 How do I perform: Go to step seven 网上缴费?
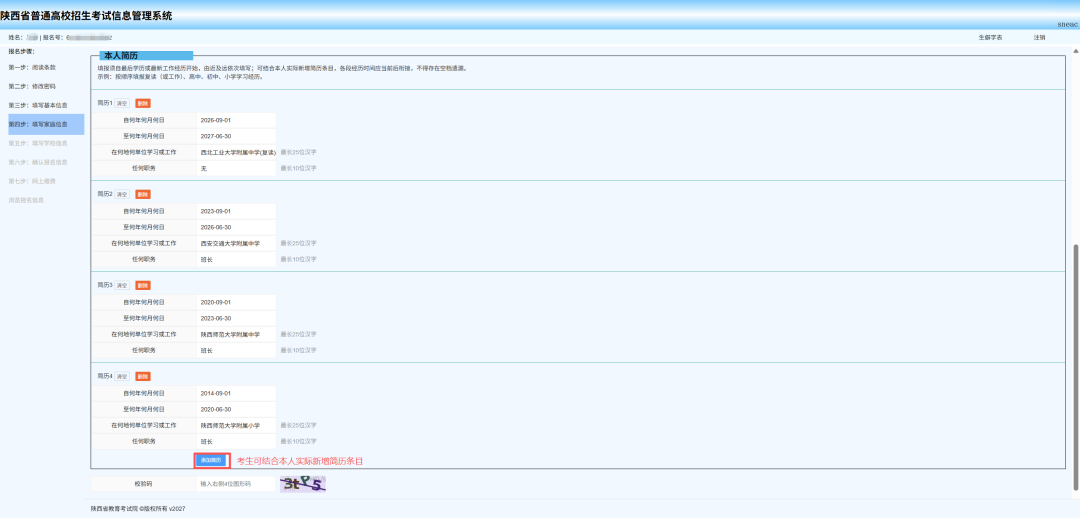click(x=32, y=181)
